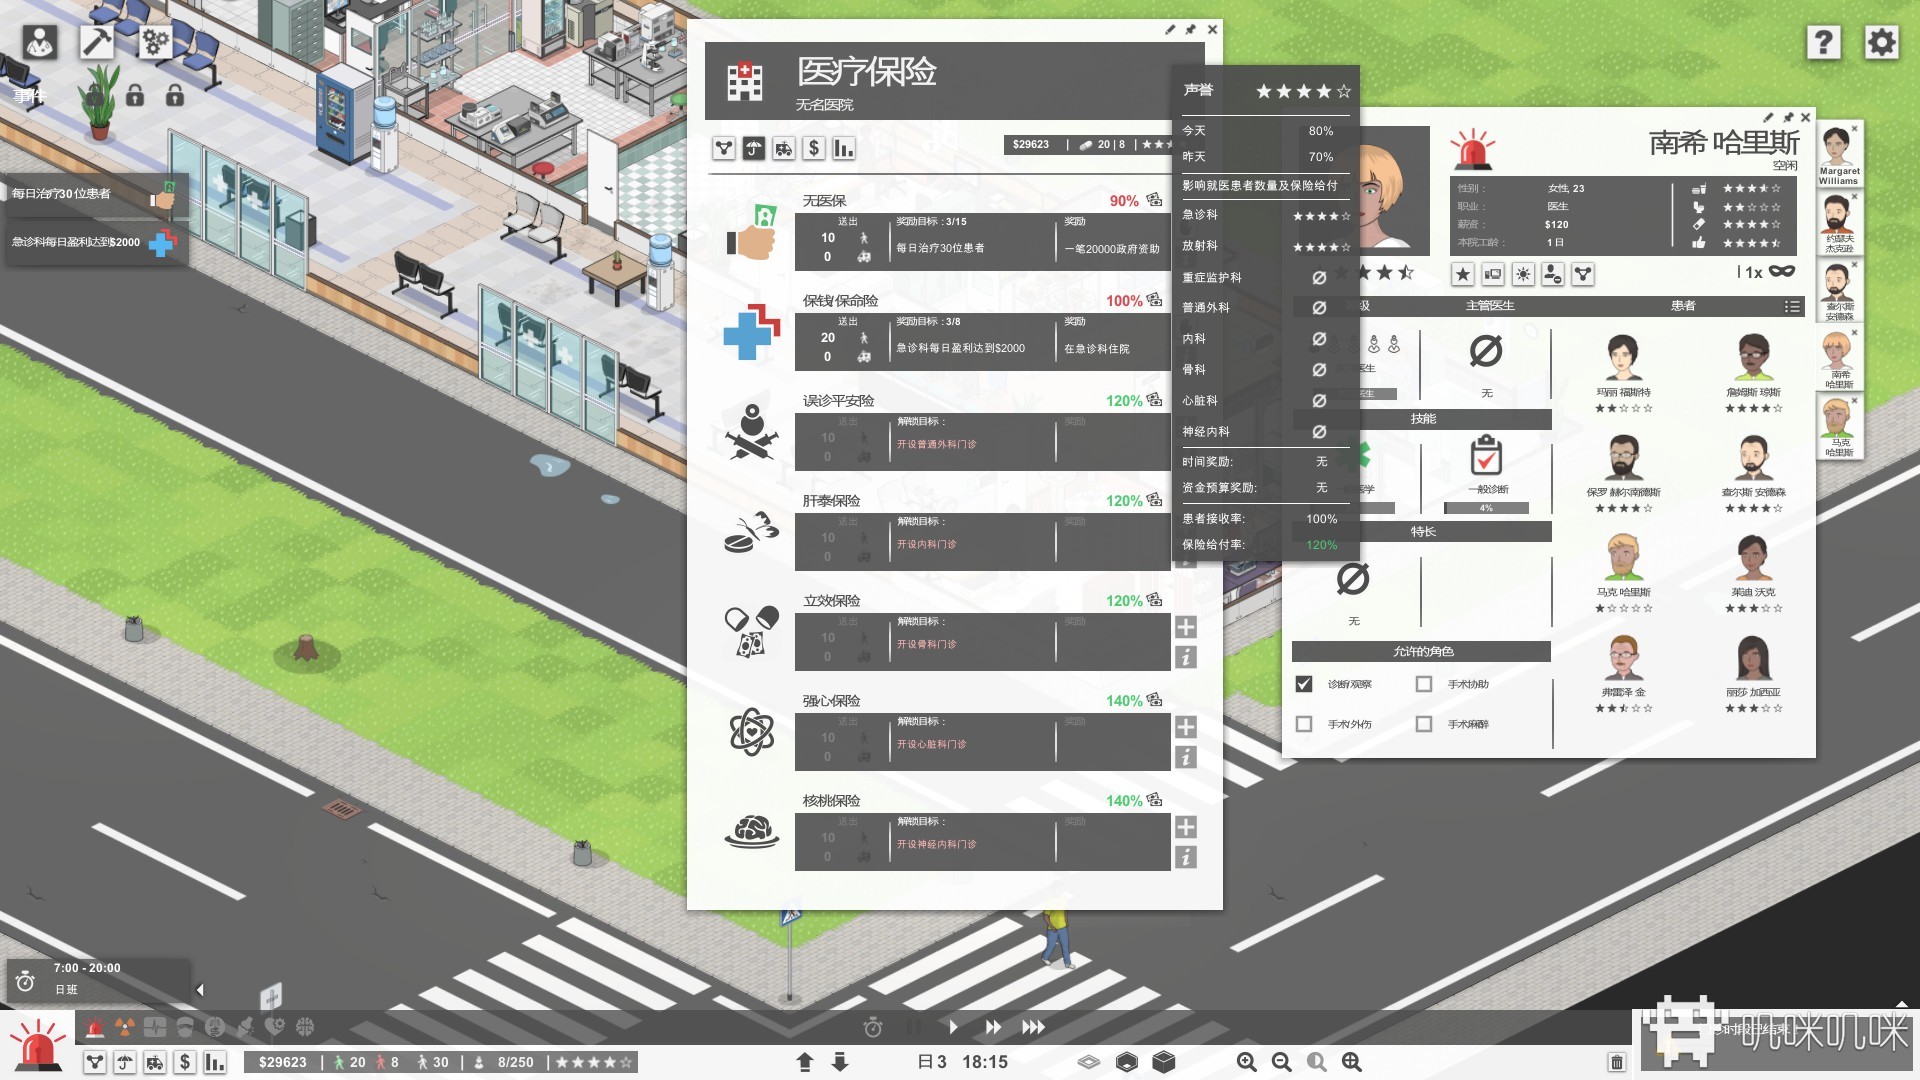1920x1080 pixels.
Task: Open ambulance management in bottom toolbar
Action: point(155,1062)
